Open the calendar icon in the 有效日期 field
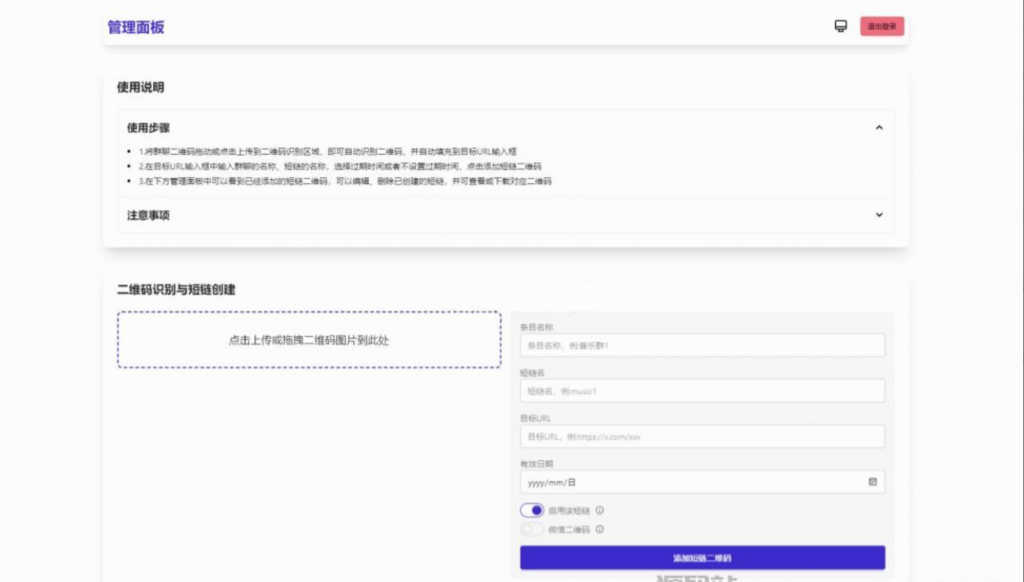The height and width of the screenshot is (582, 1024). coord(872,481)
